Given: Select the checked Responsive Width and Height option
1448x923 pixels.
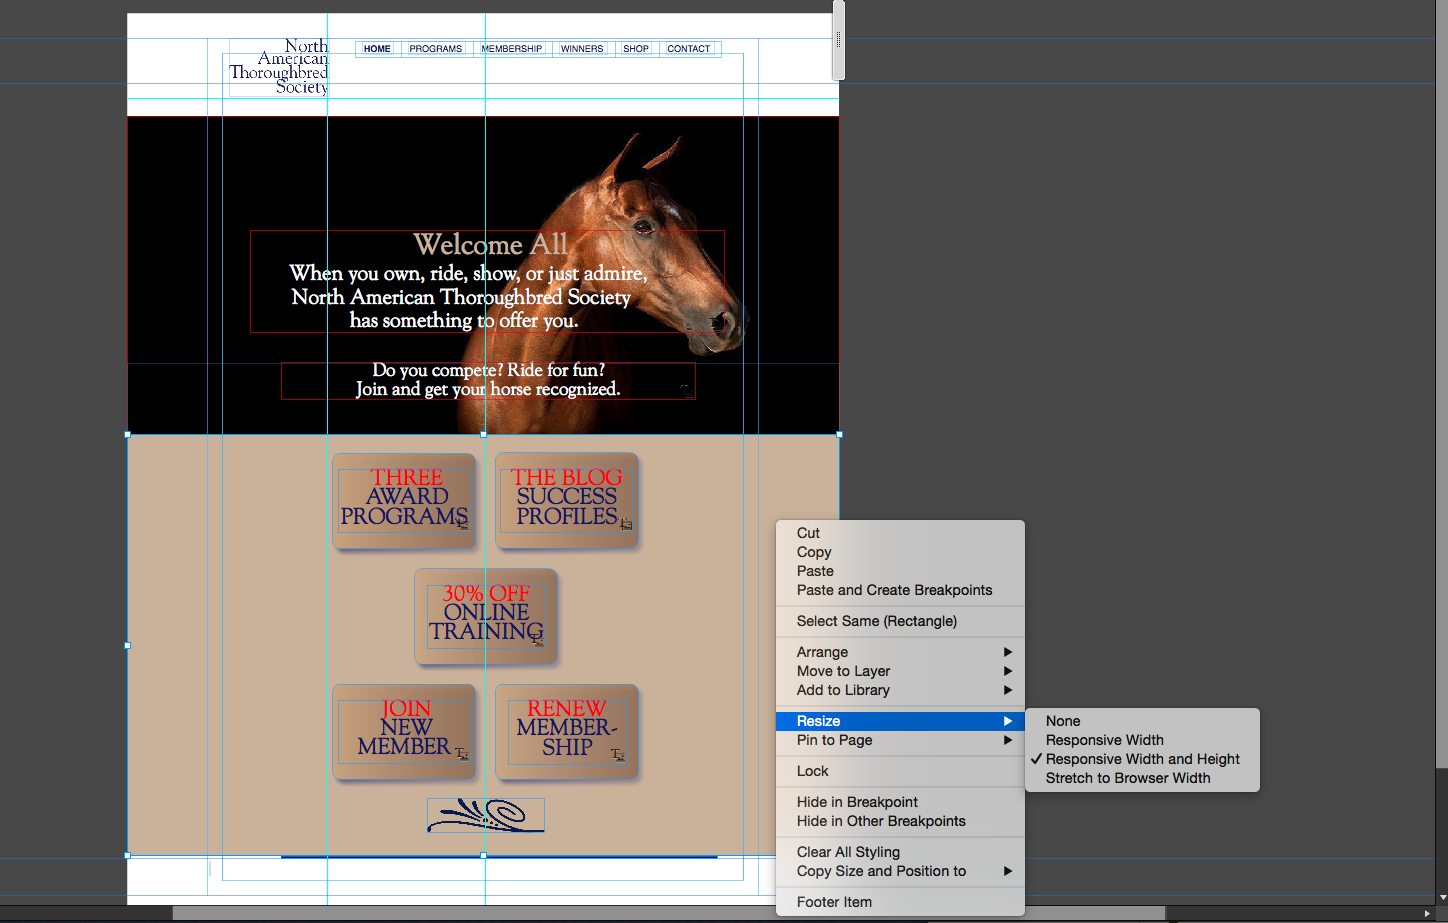Looking at the screenshot, I should 1142,759.
